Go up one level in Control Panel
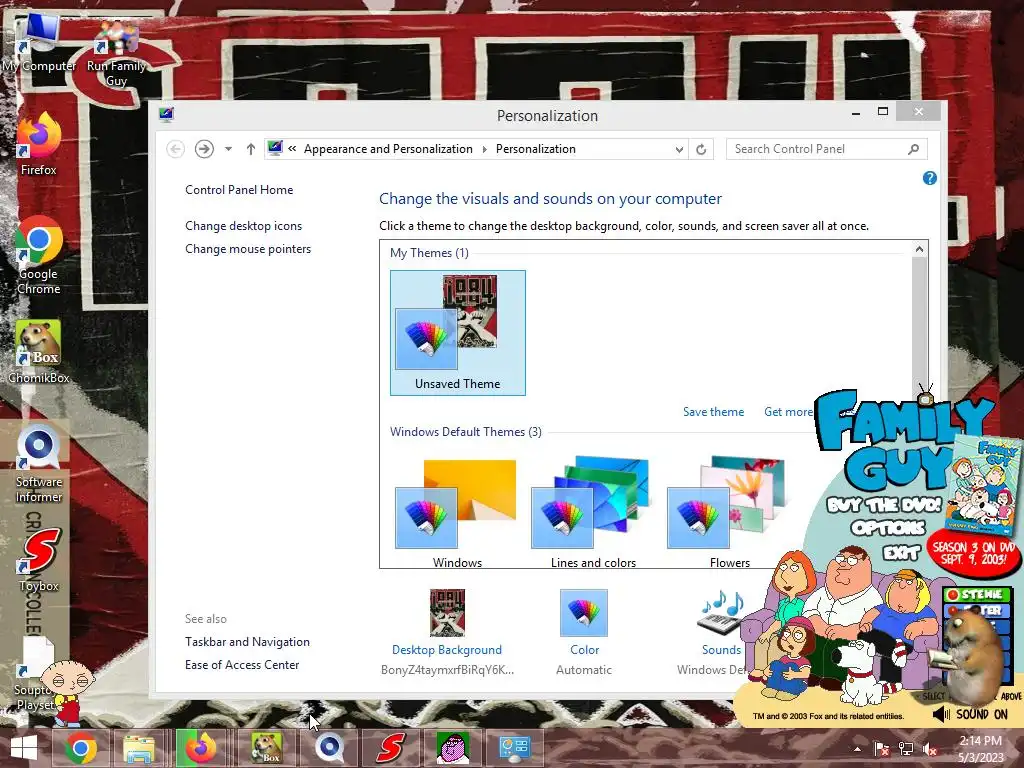 [251, 149]
